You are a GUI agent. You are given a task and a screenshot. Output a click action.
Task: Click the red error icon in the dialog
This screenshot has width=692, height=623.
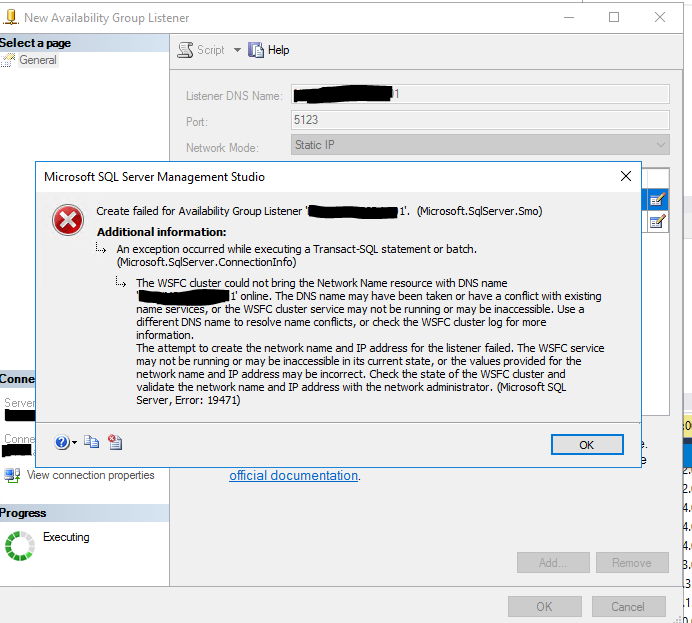(x=68, y=220)
